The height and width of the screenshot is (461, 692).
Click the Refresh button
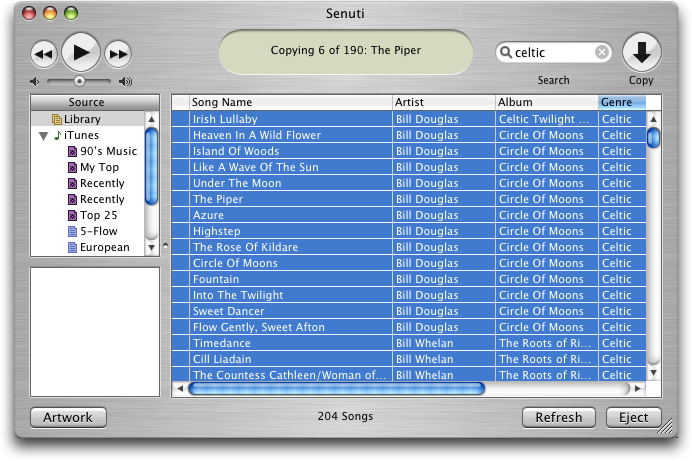(x=559, y=417)
